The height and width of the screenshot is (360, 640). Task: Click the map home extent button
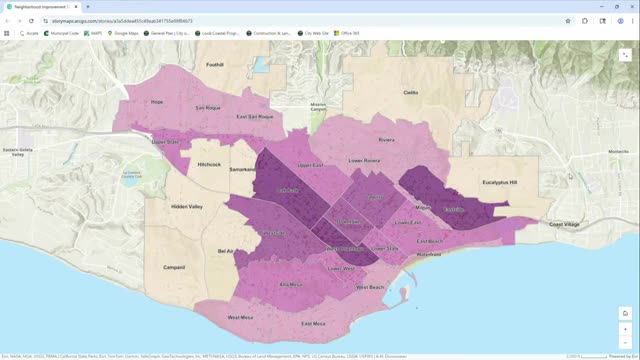(x=625, y=313)
